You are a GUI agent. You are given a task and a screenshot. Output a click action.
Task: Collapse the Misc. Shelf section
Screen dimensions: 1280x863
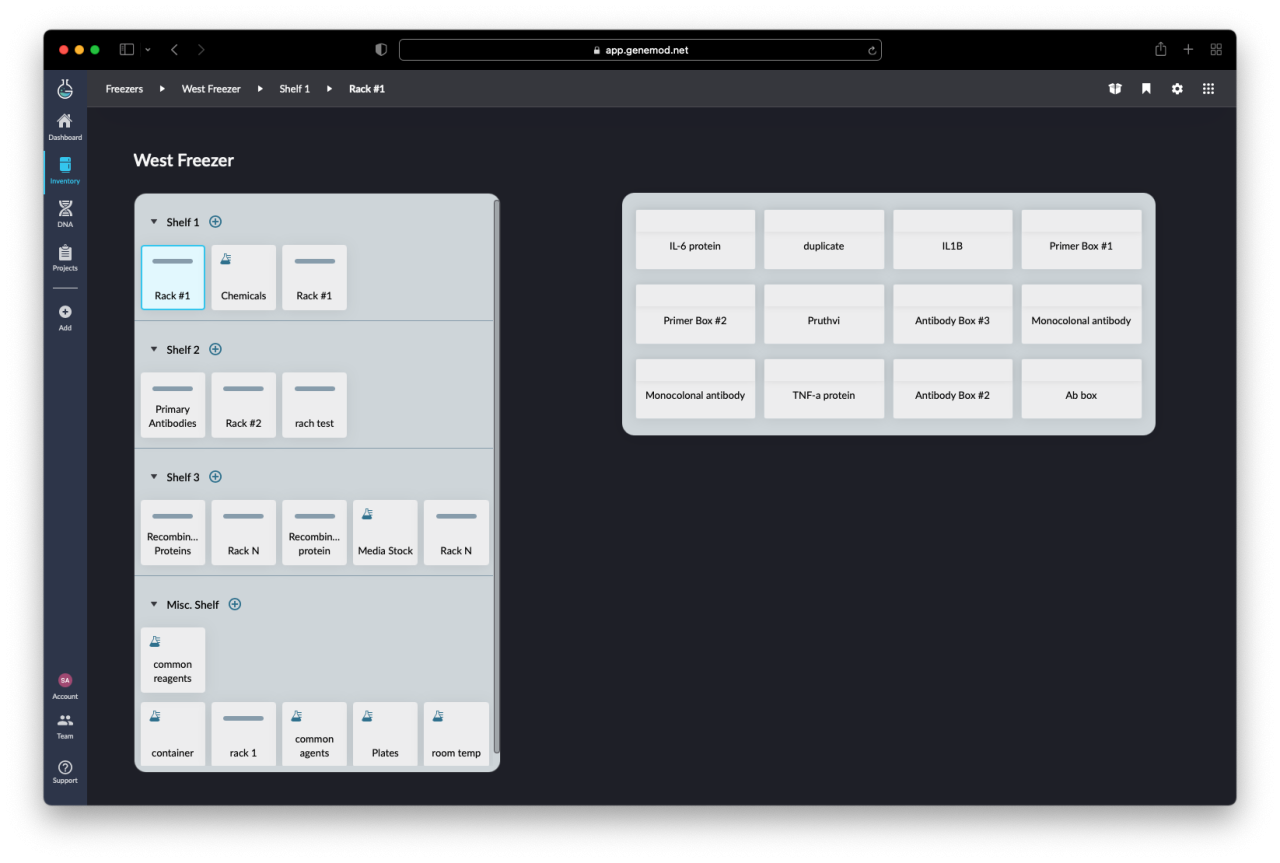point(154,604)
